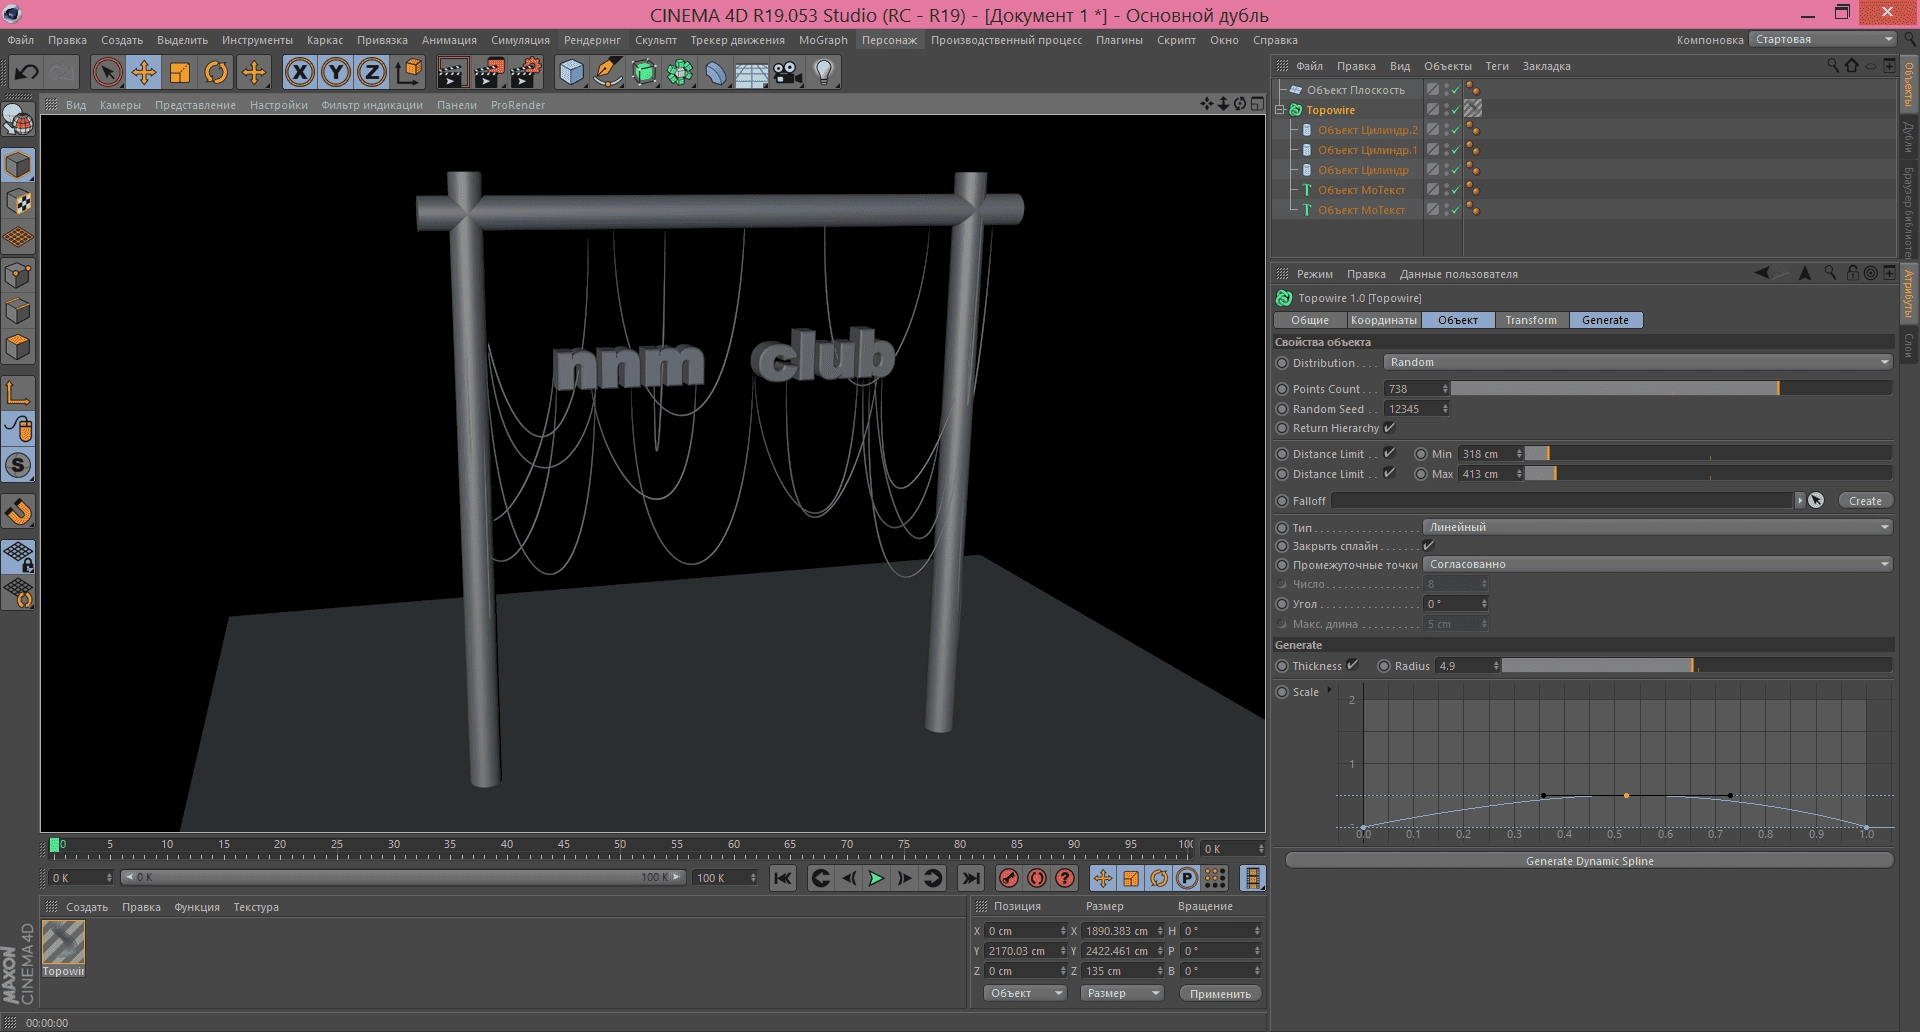
Task: Render the active view clapperboard icon
Action: click(x=452, y=72)
